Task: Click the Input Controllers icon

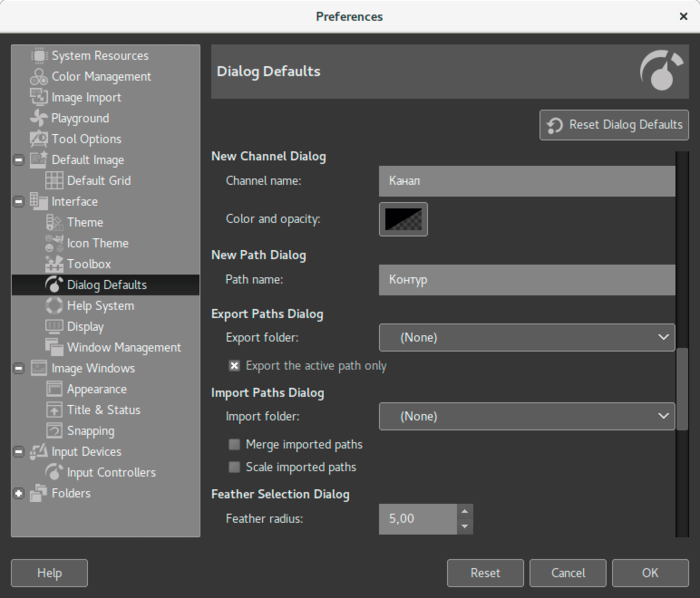Action: click(54, 472)
